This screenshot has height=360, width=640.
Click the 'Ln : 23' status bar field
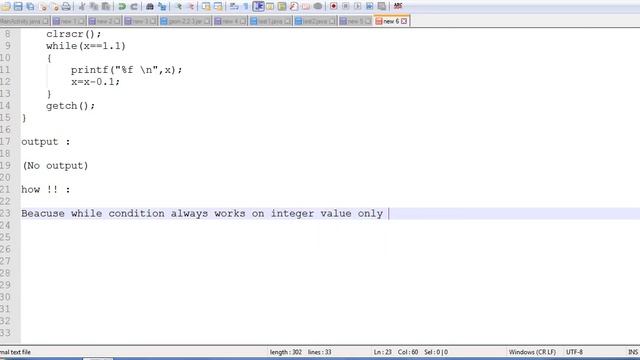(382, 352)
